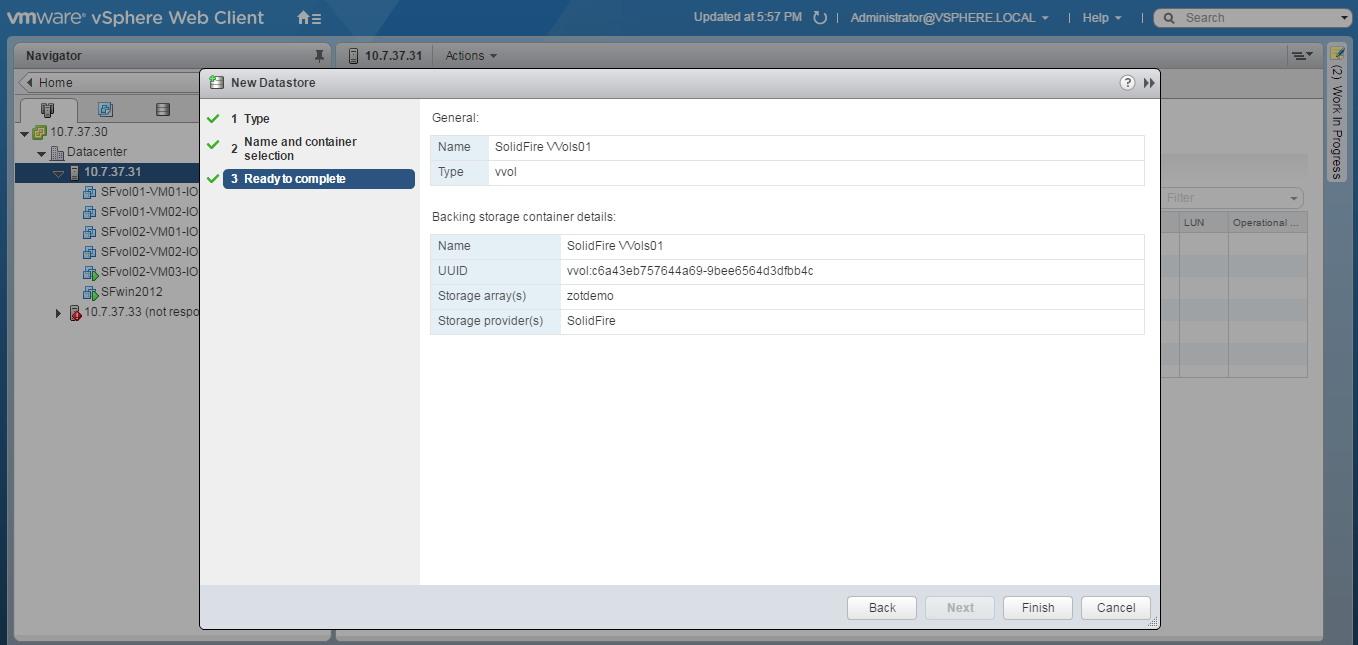Refresh the vSphere Web Client view
The width and height of the screenshot is (1358, 645).
tap(820, 18)
